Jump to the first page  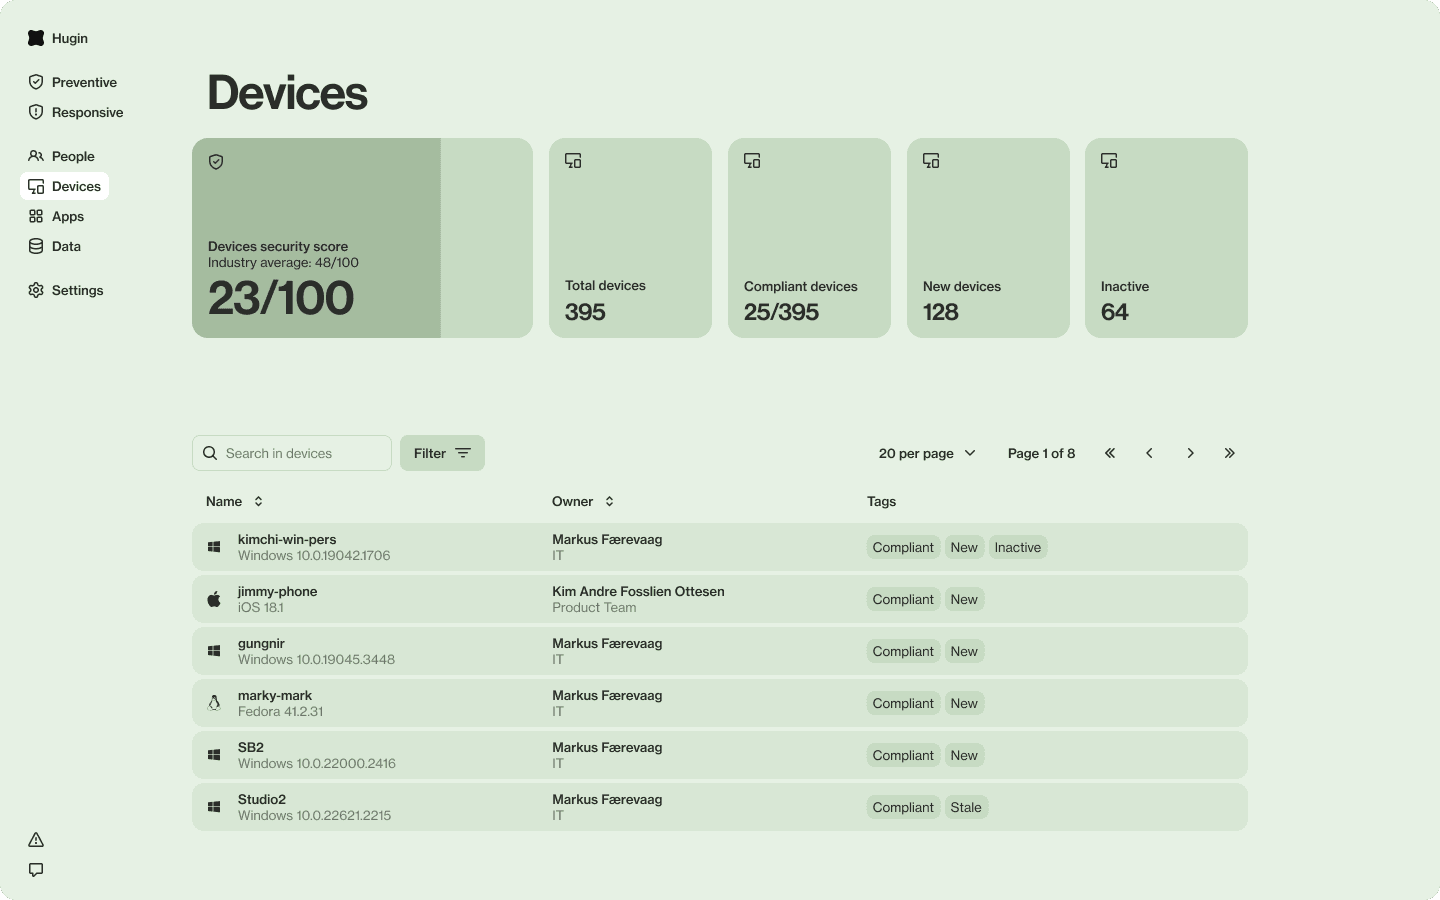tap(1110, 453)
